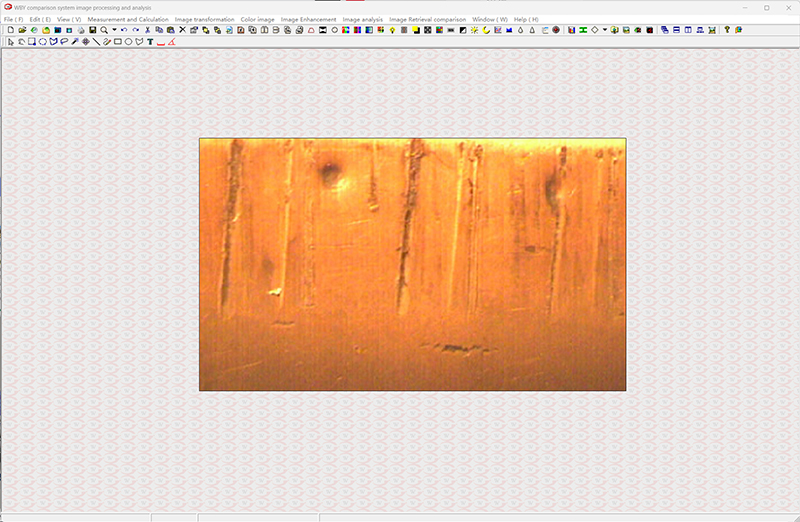Viewport: 800px width, 522px height.
Task: Click the Open folder icon
Action: [x=22, y=30]
